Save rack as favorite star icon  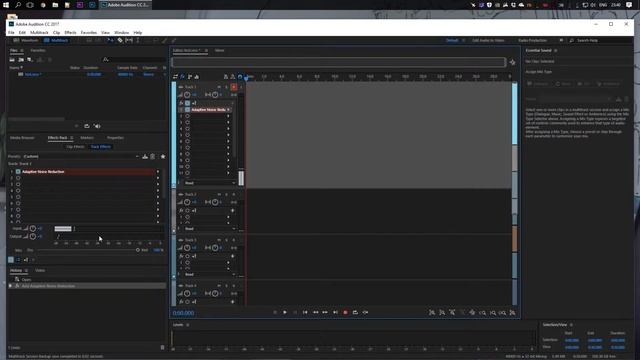(x=163, y=156)
